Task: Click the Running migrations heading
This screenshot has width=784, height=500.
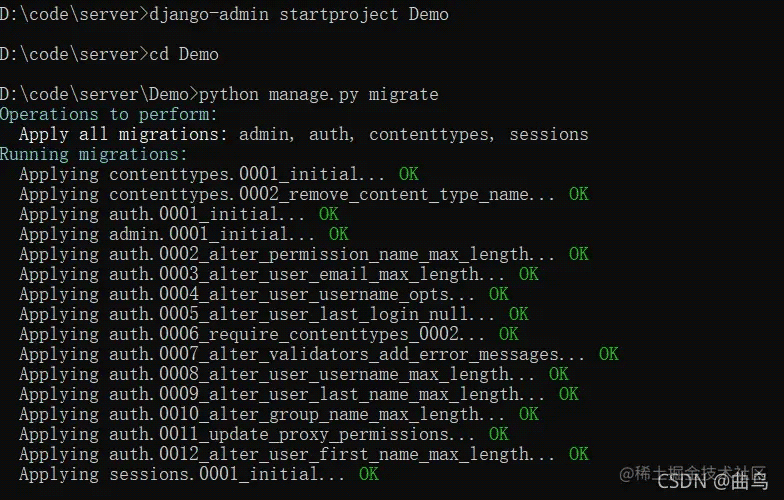Action: point(94,154)
